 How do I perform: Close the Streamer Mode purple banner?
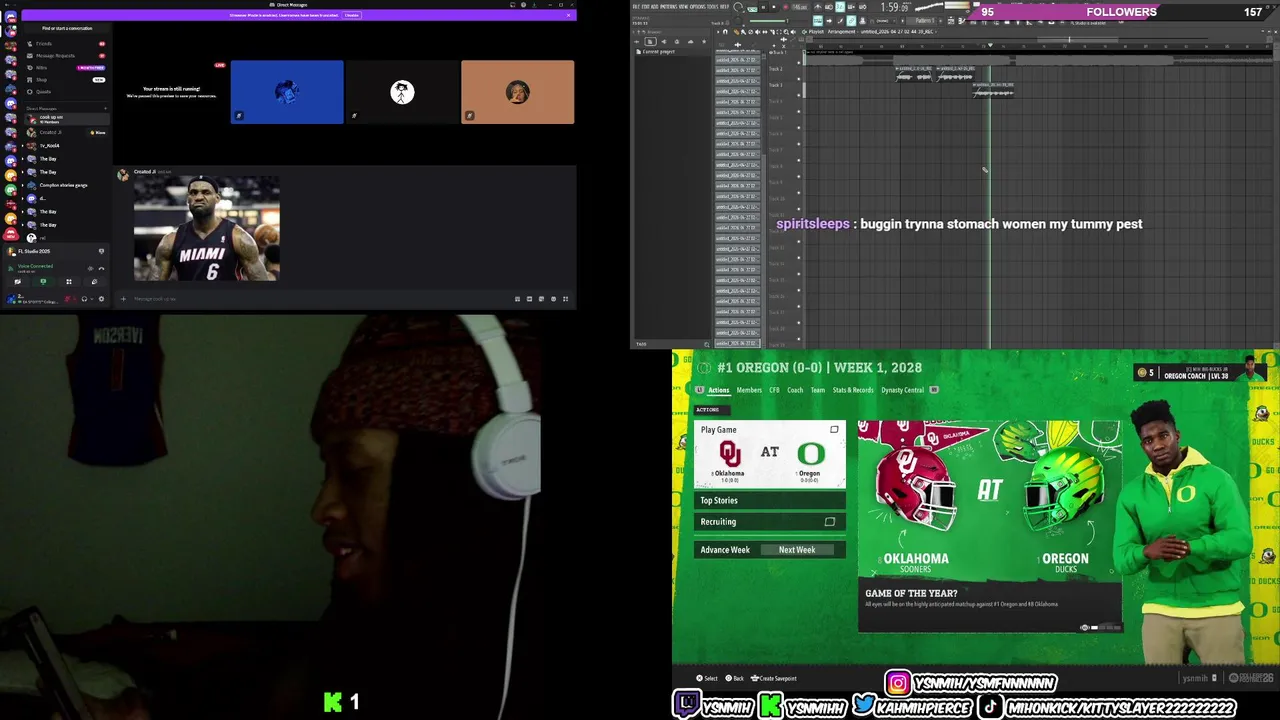[568, 15]
